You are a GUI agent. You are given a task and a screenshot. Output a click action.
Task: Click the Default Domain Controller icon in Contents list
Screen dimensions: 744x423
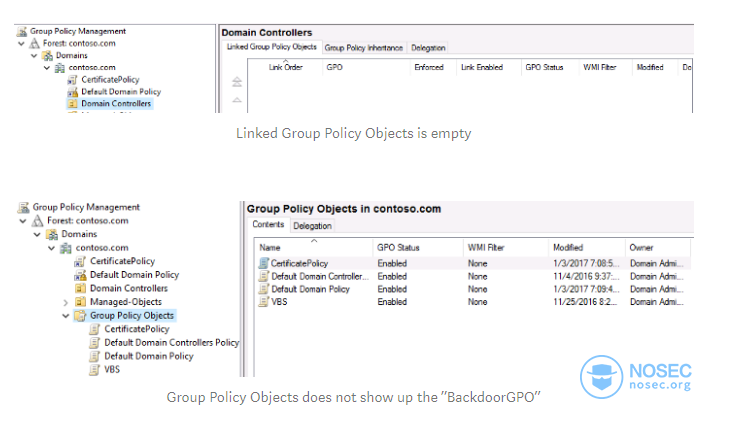coord(264,276)
